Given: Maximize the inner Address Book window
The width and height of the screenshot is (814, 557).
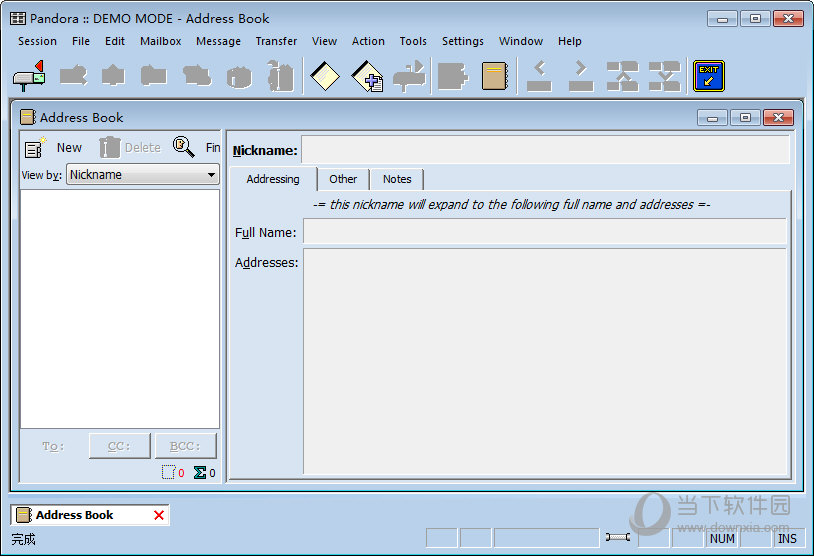Looking at the screenshot, I should tap(745, 118).
